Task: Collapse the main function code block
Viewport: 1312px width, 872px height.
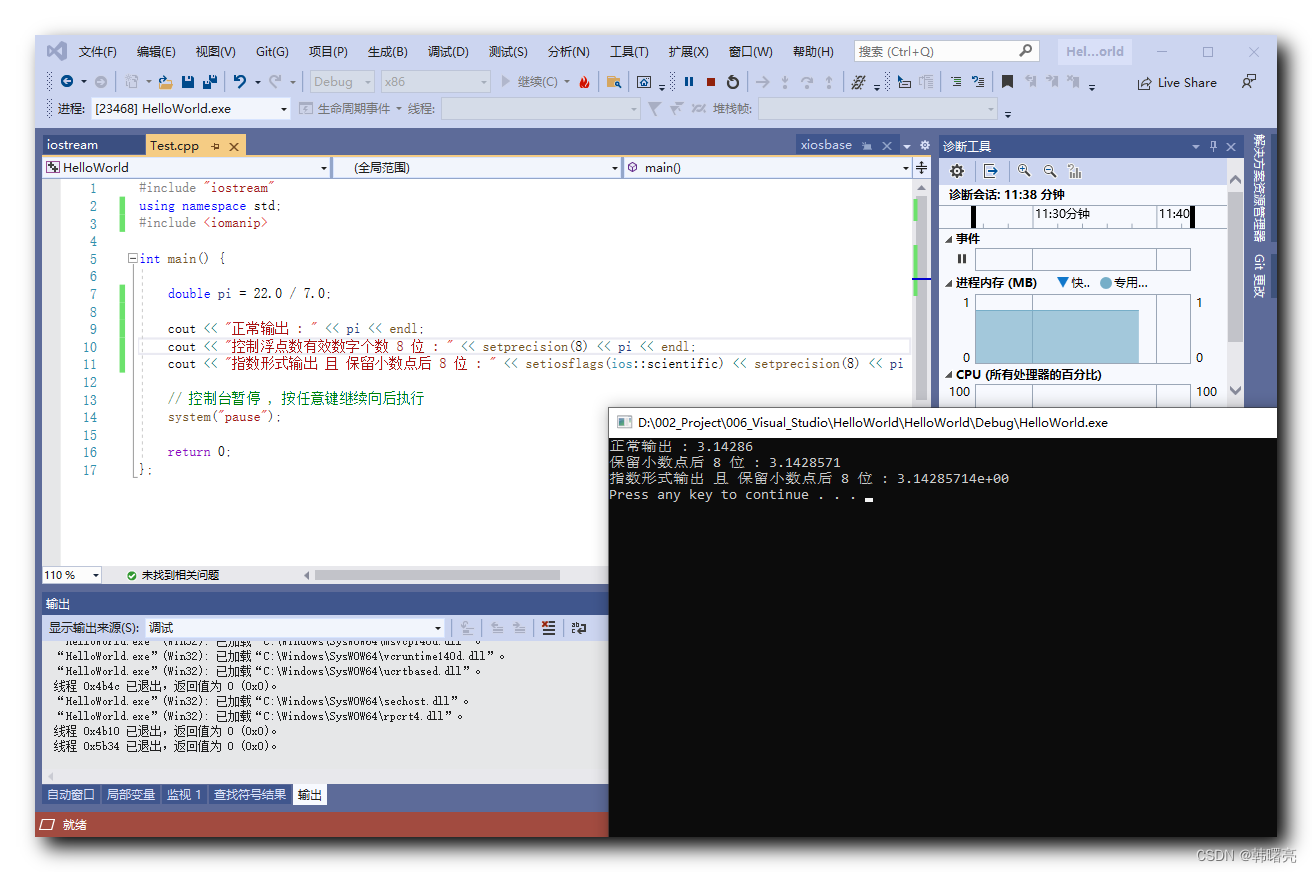Action: point(133,259)
